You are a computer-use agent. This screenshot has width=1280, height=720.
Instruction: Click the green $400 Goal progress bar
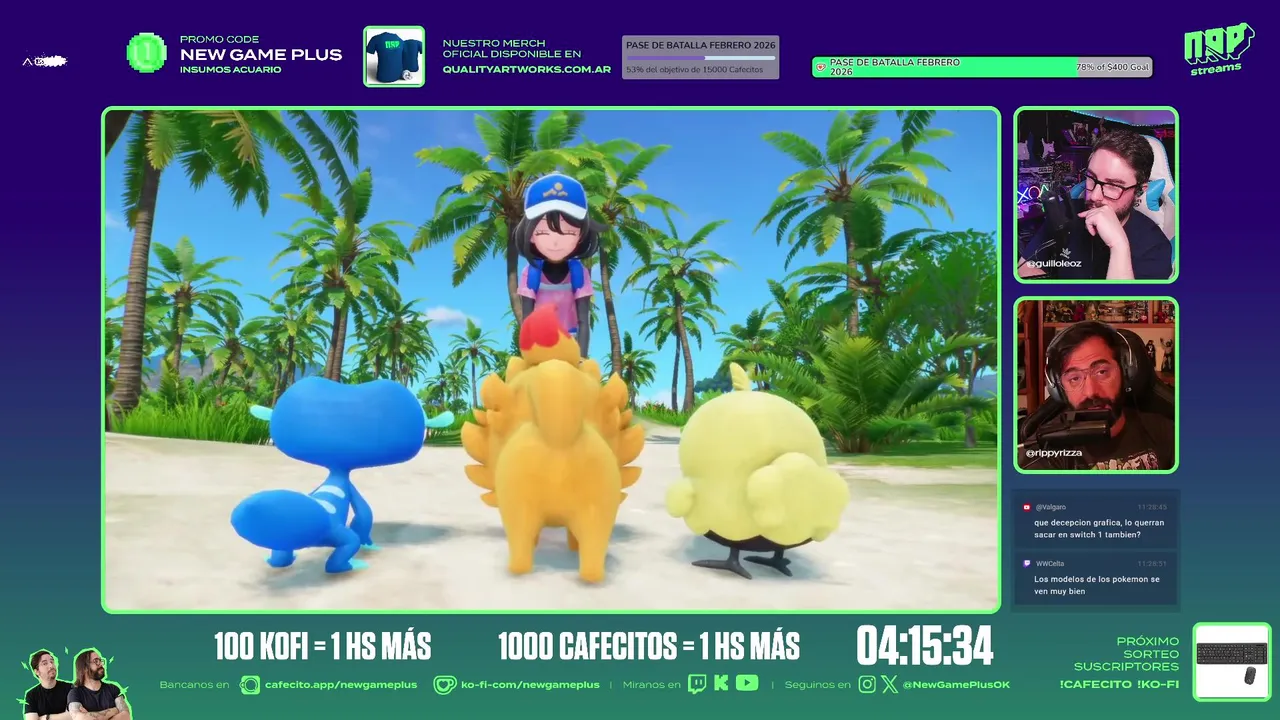click(x=982, y=67)
